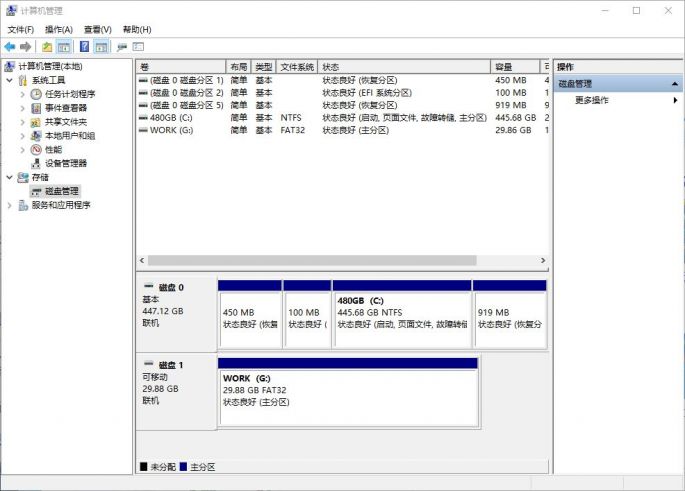Open Performance (性能) tree node
685x491 pixels.
pos(52,149)
